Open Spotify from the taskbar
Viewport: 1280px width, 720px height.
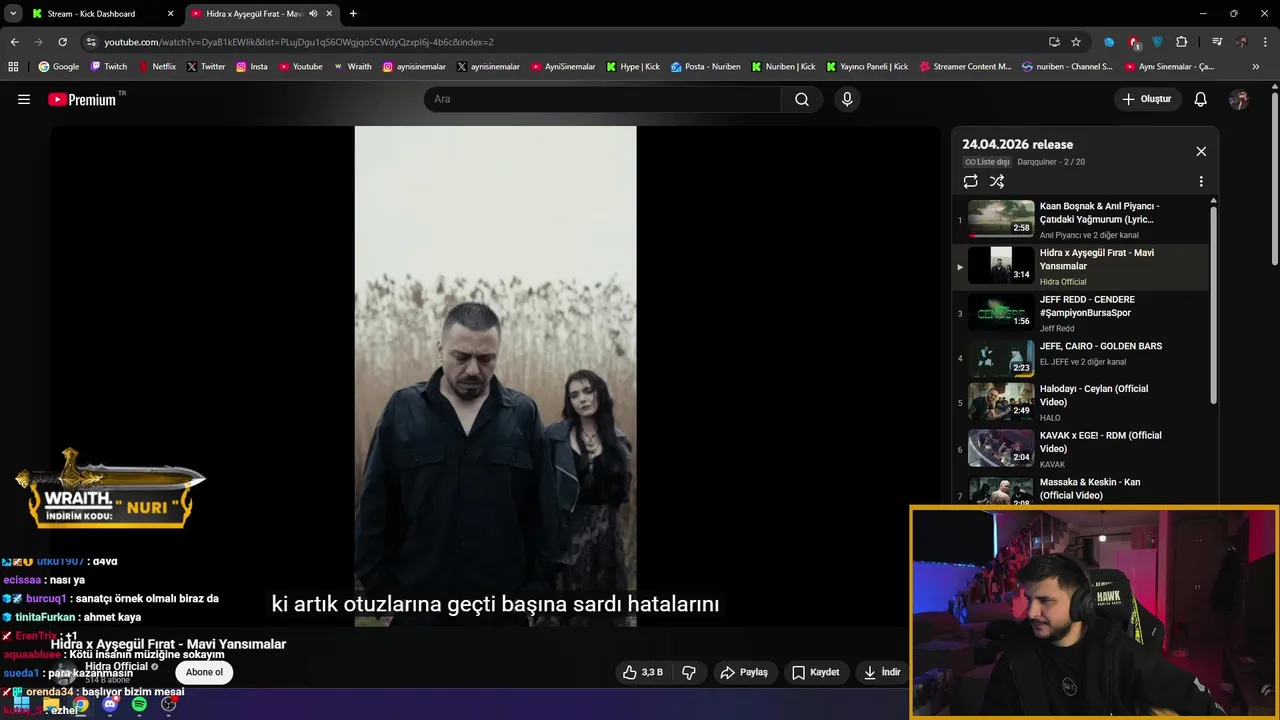tap(139, 705)
